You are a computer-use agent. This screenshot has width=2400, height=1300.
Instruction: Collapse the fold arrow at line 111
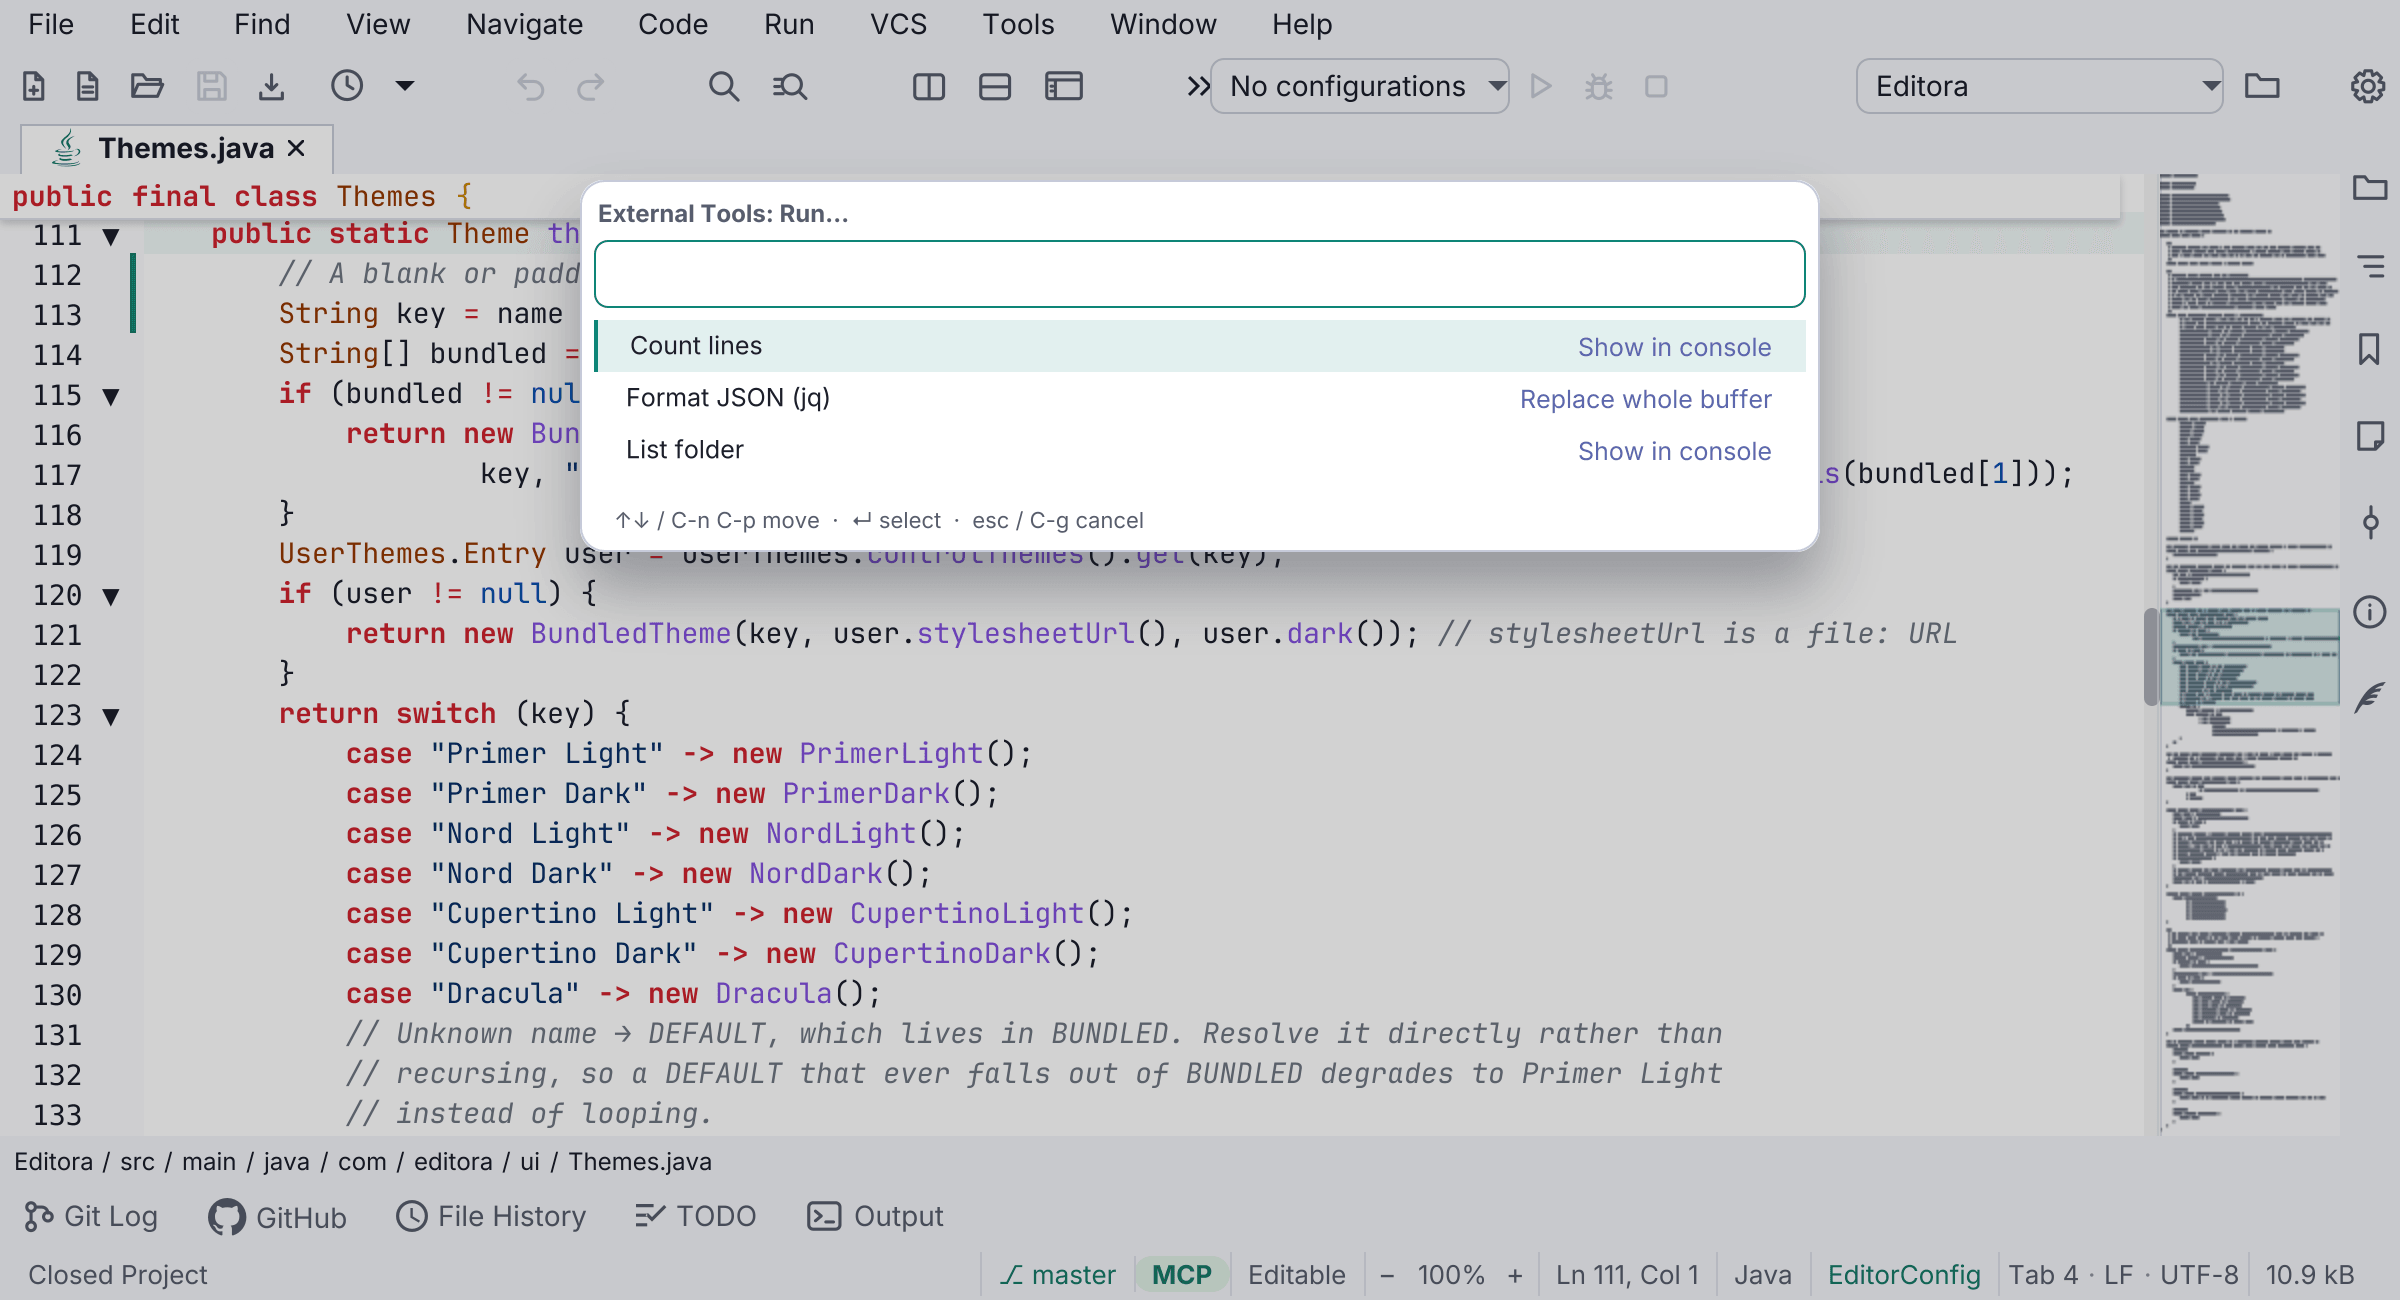click(x=111, y=237)
